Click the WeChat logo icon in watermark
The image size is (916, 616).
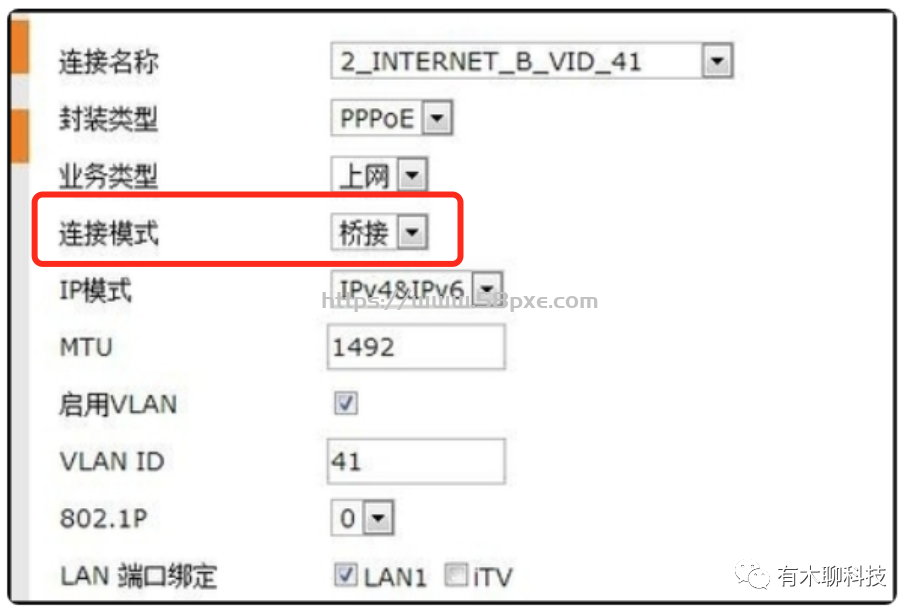click(752, 575)
